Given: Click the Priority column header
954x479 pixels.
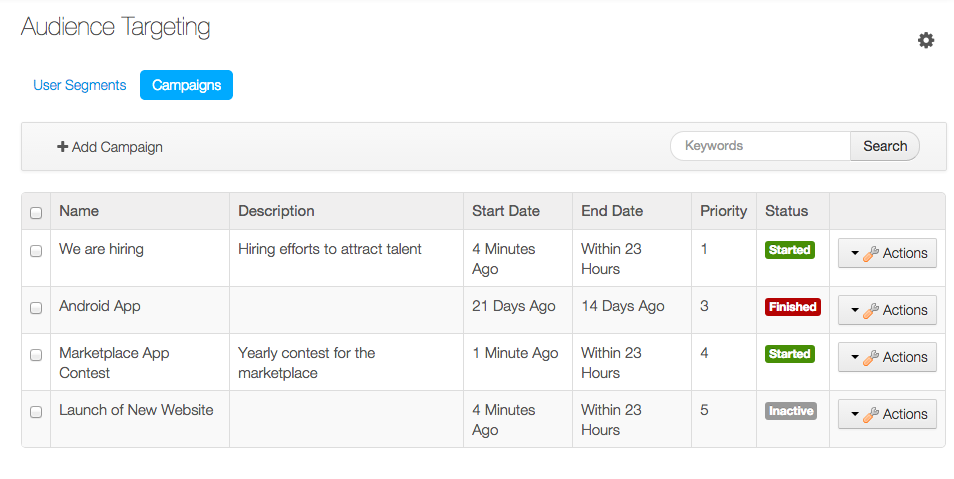Looking at the screenshot, I should point(723,211).
